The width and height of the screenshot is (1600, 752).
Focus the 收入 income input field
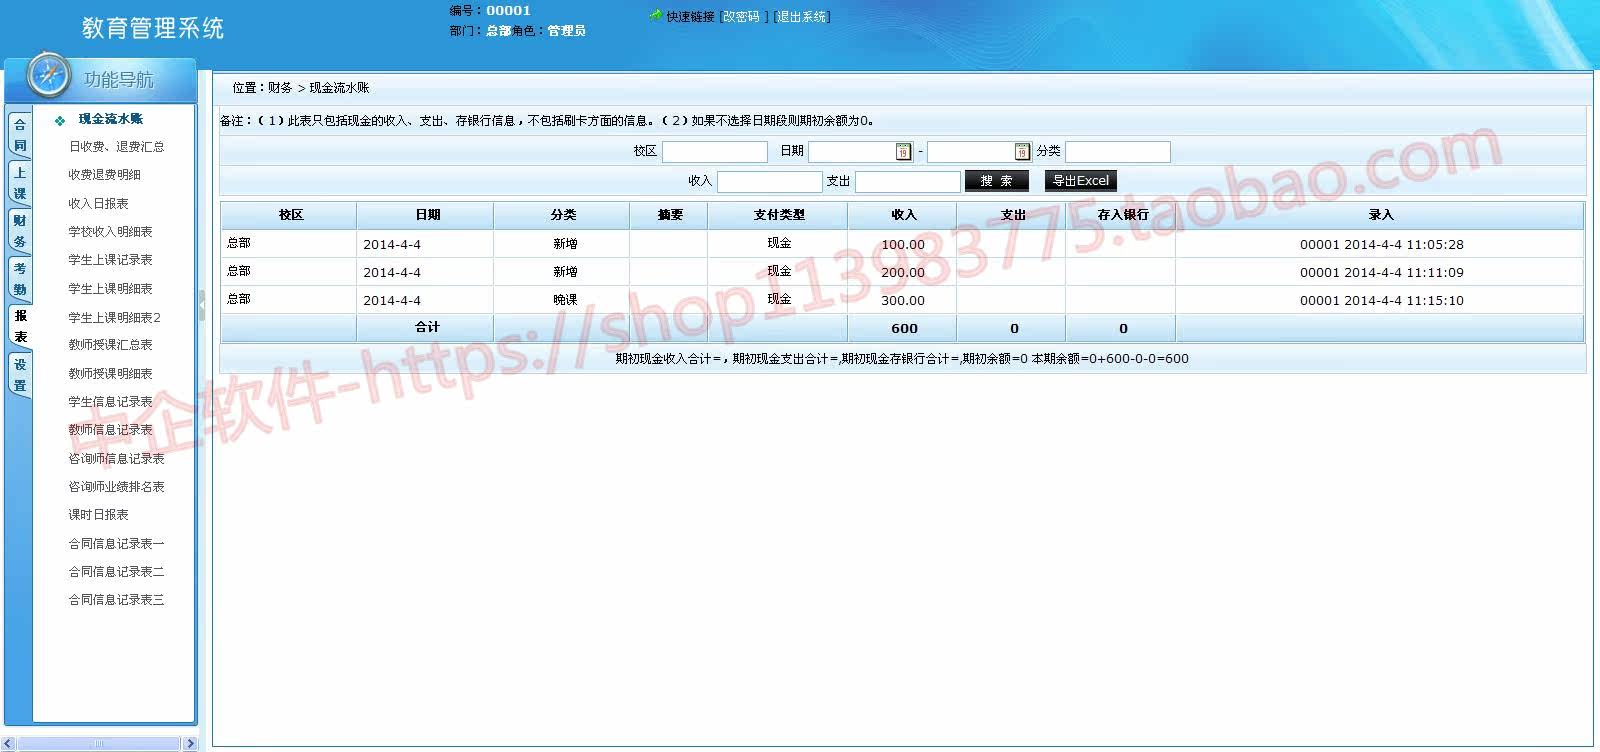pos(769,182)
